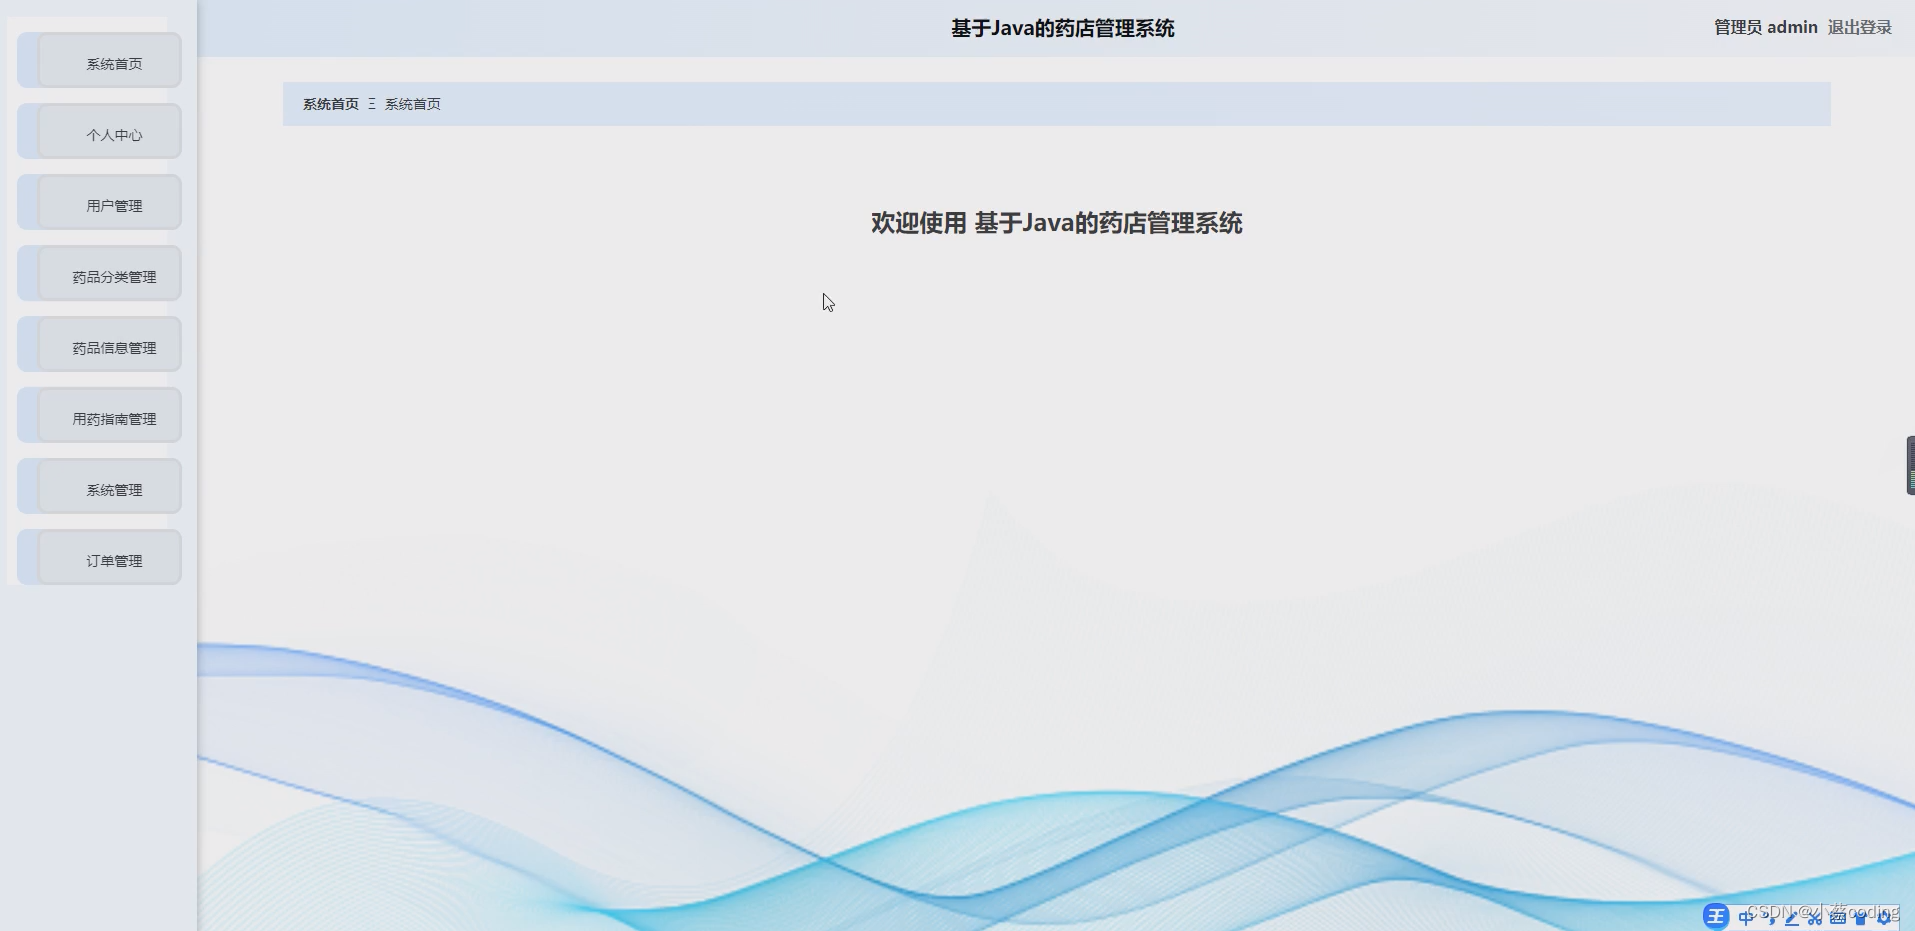The image size is (1915, 931).
Task: Click the 退出登录 logout link
Action: pos(1859,28)
